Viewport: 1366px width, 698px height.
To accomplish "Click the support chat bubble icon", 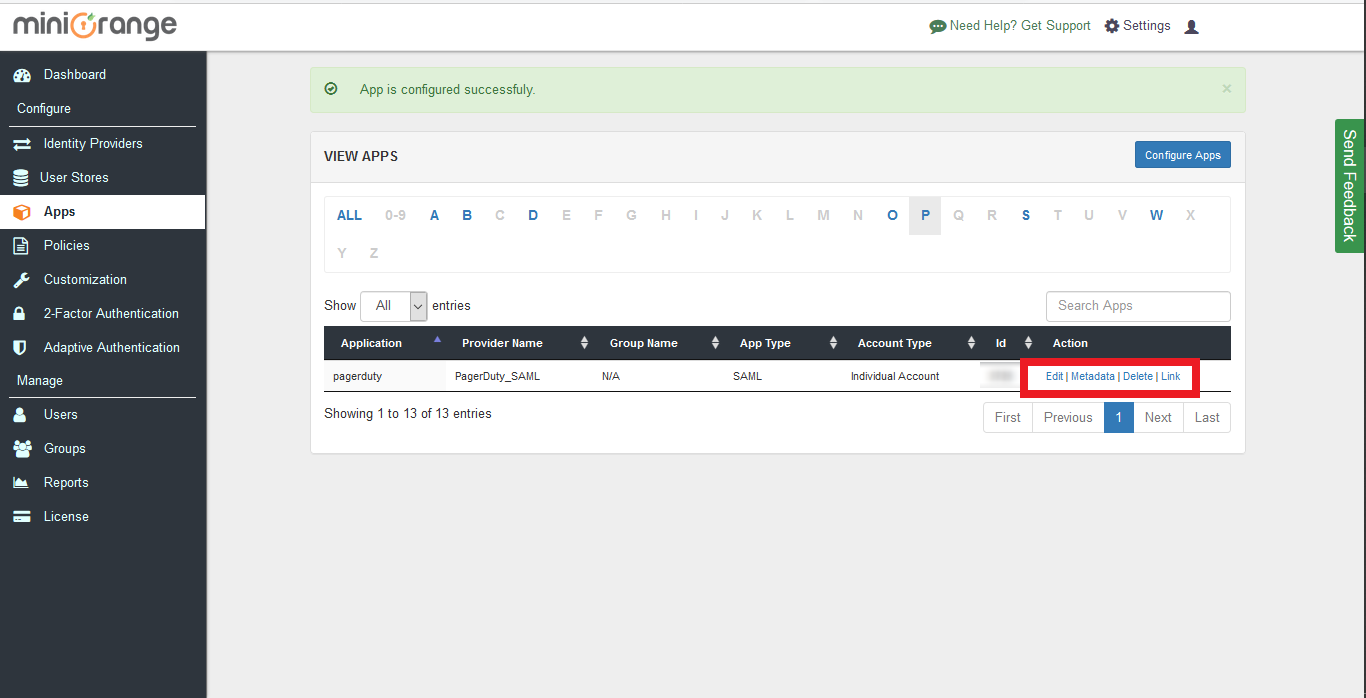I will tap(938, 27).
